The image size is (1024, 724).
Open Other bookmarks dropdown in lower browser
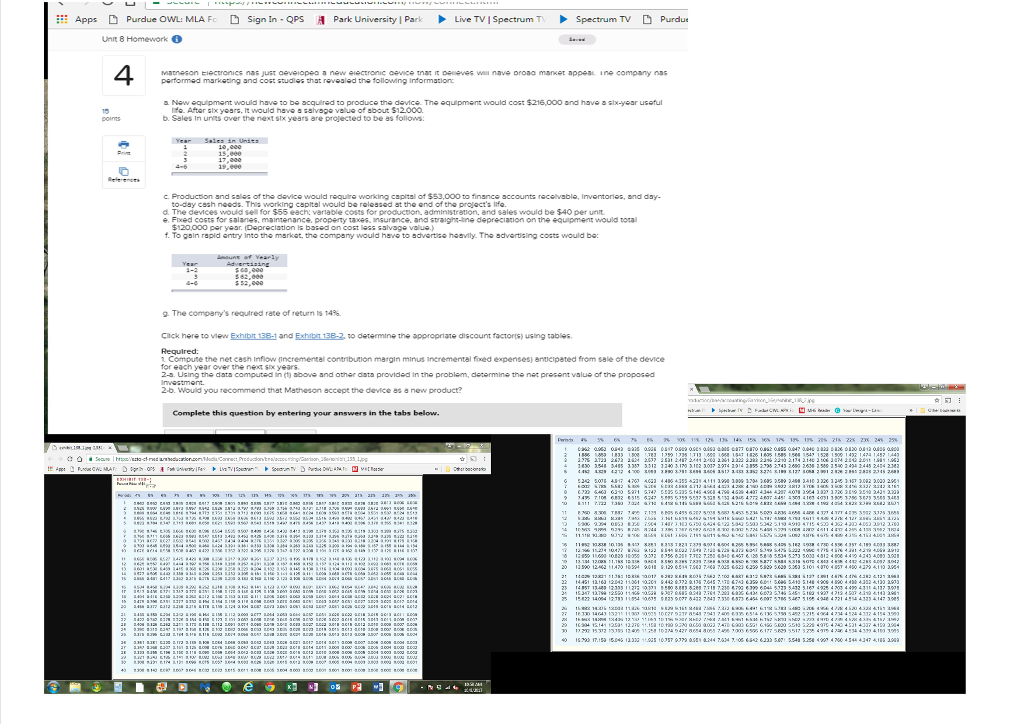469,469
